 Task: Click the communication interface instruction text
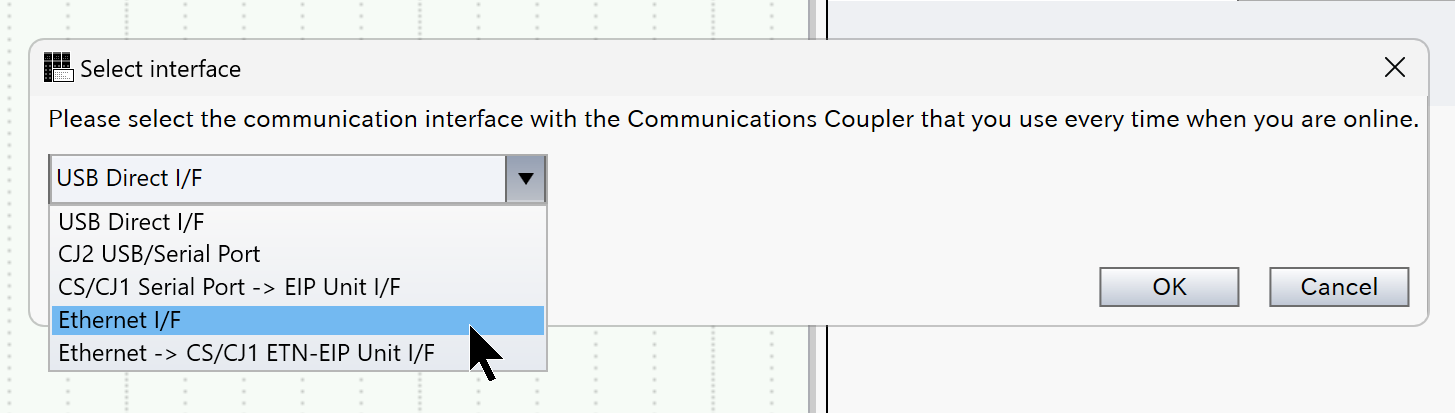point(733,120)
